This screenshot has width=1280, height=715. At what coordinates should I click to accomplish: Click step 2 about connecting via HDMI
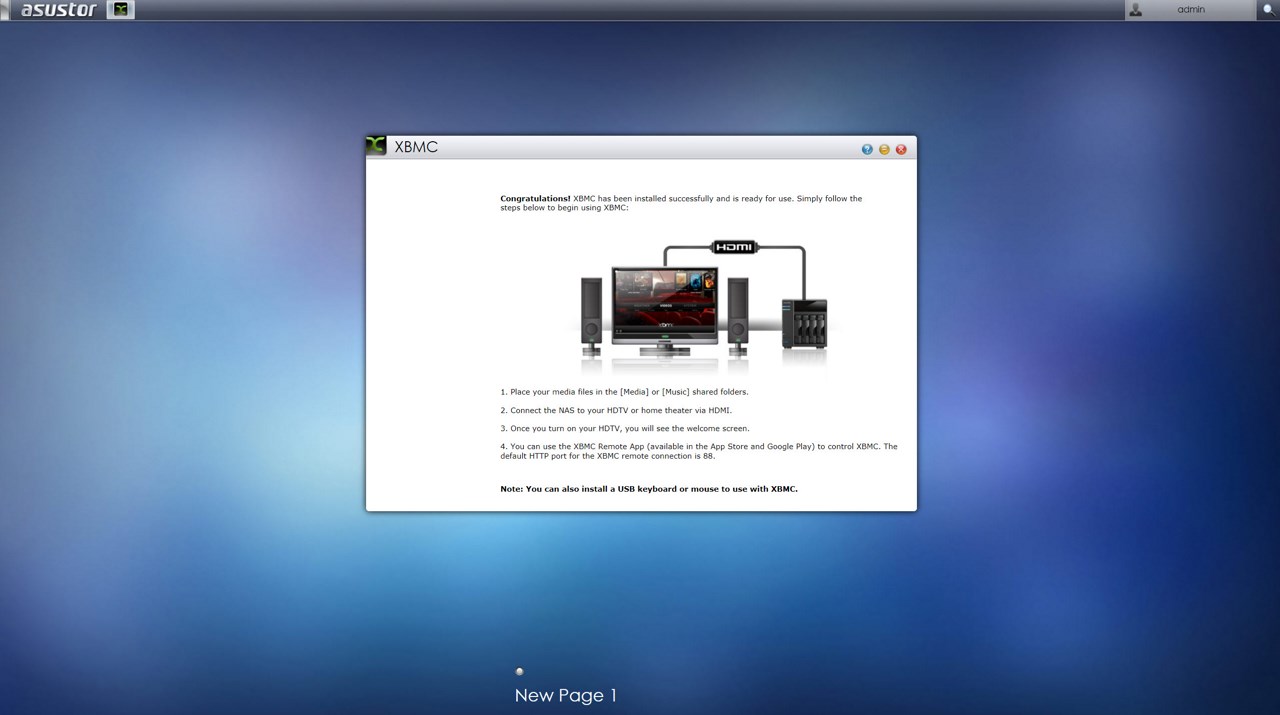(x=616, y=410)
